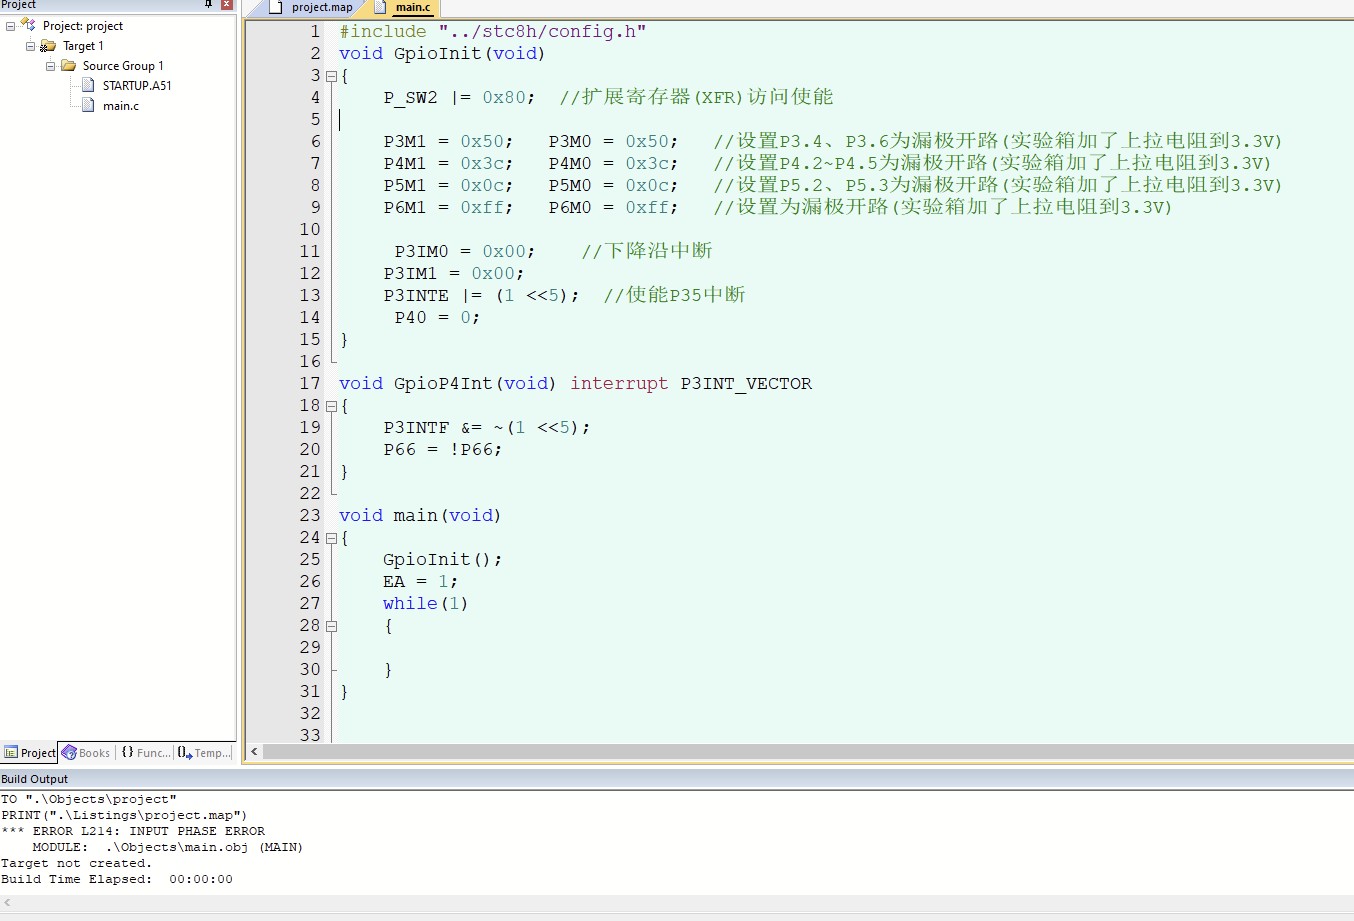The image size is (1354, 921).
Task: Click 'P3INT_VECTOR' on line 17
Action: [746, 384]
